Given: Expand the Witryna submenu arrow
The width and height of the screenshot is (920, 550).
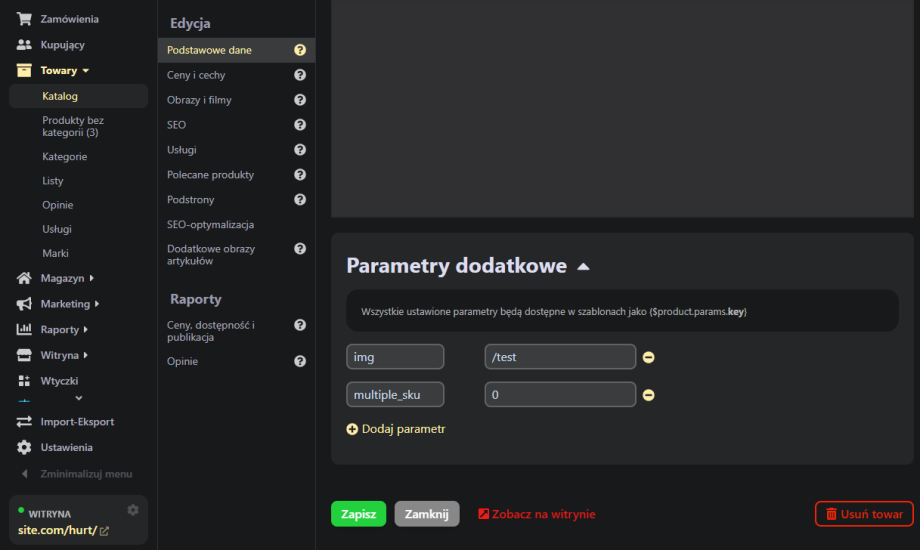Looking at the screenshot, I should (x=86, y=355).
